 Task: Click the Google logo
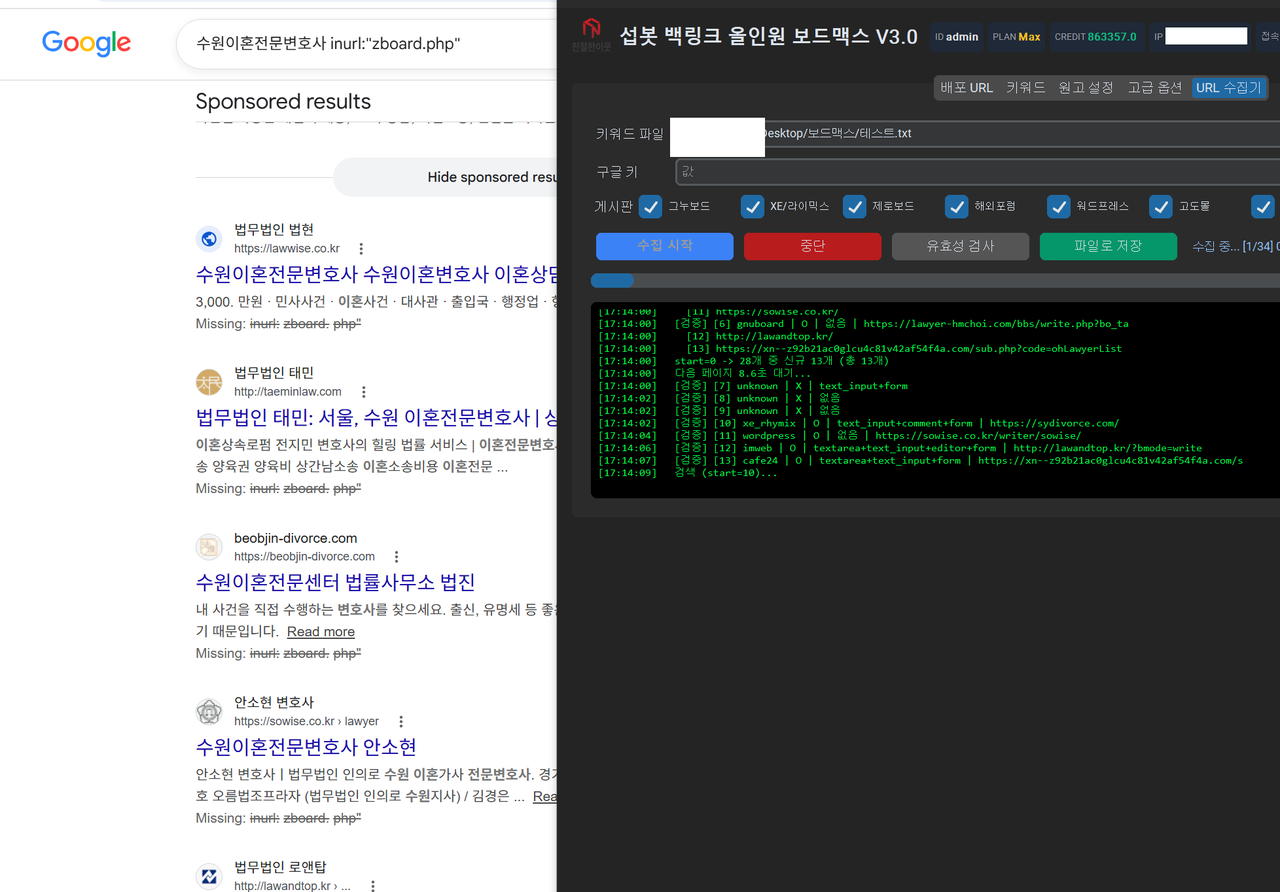[86, 43]
